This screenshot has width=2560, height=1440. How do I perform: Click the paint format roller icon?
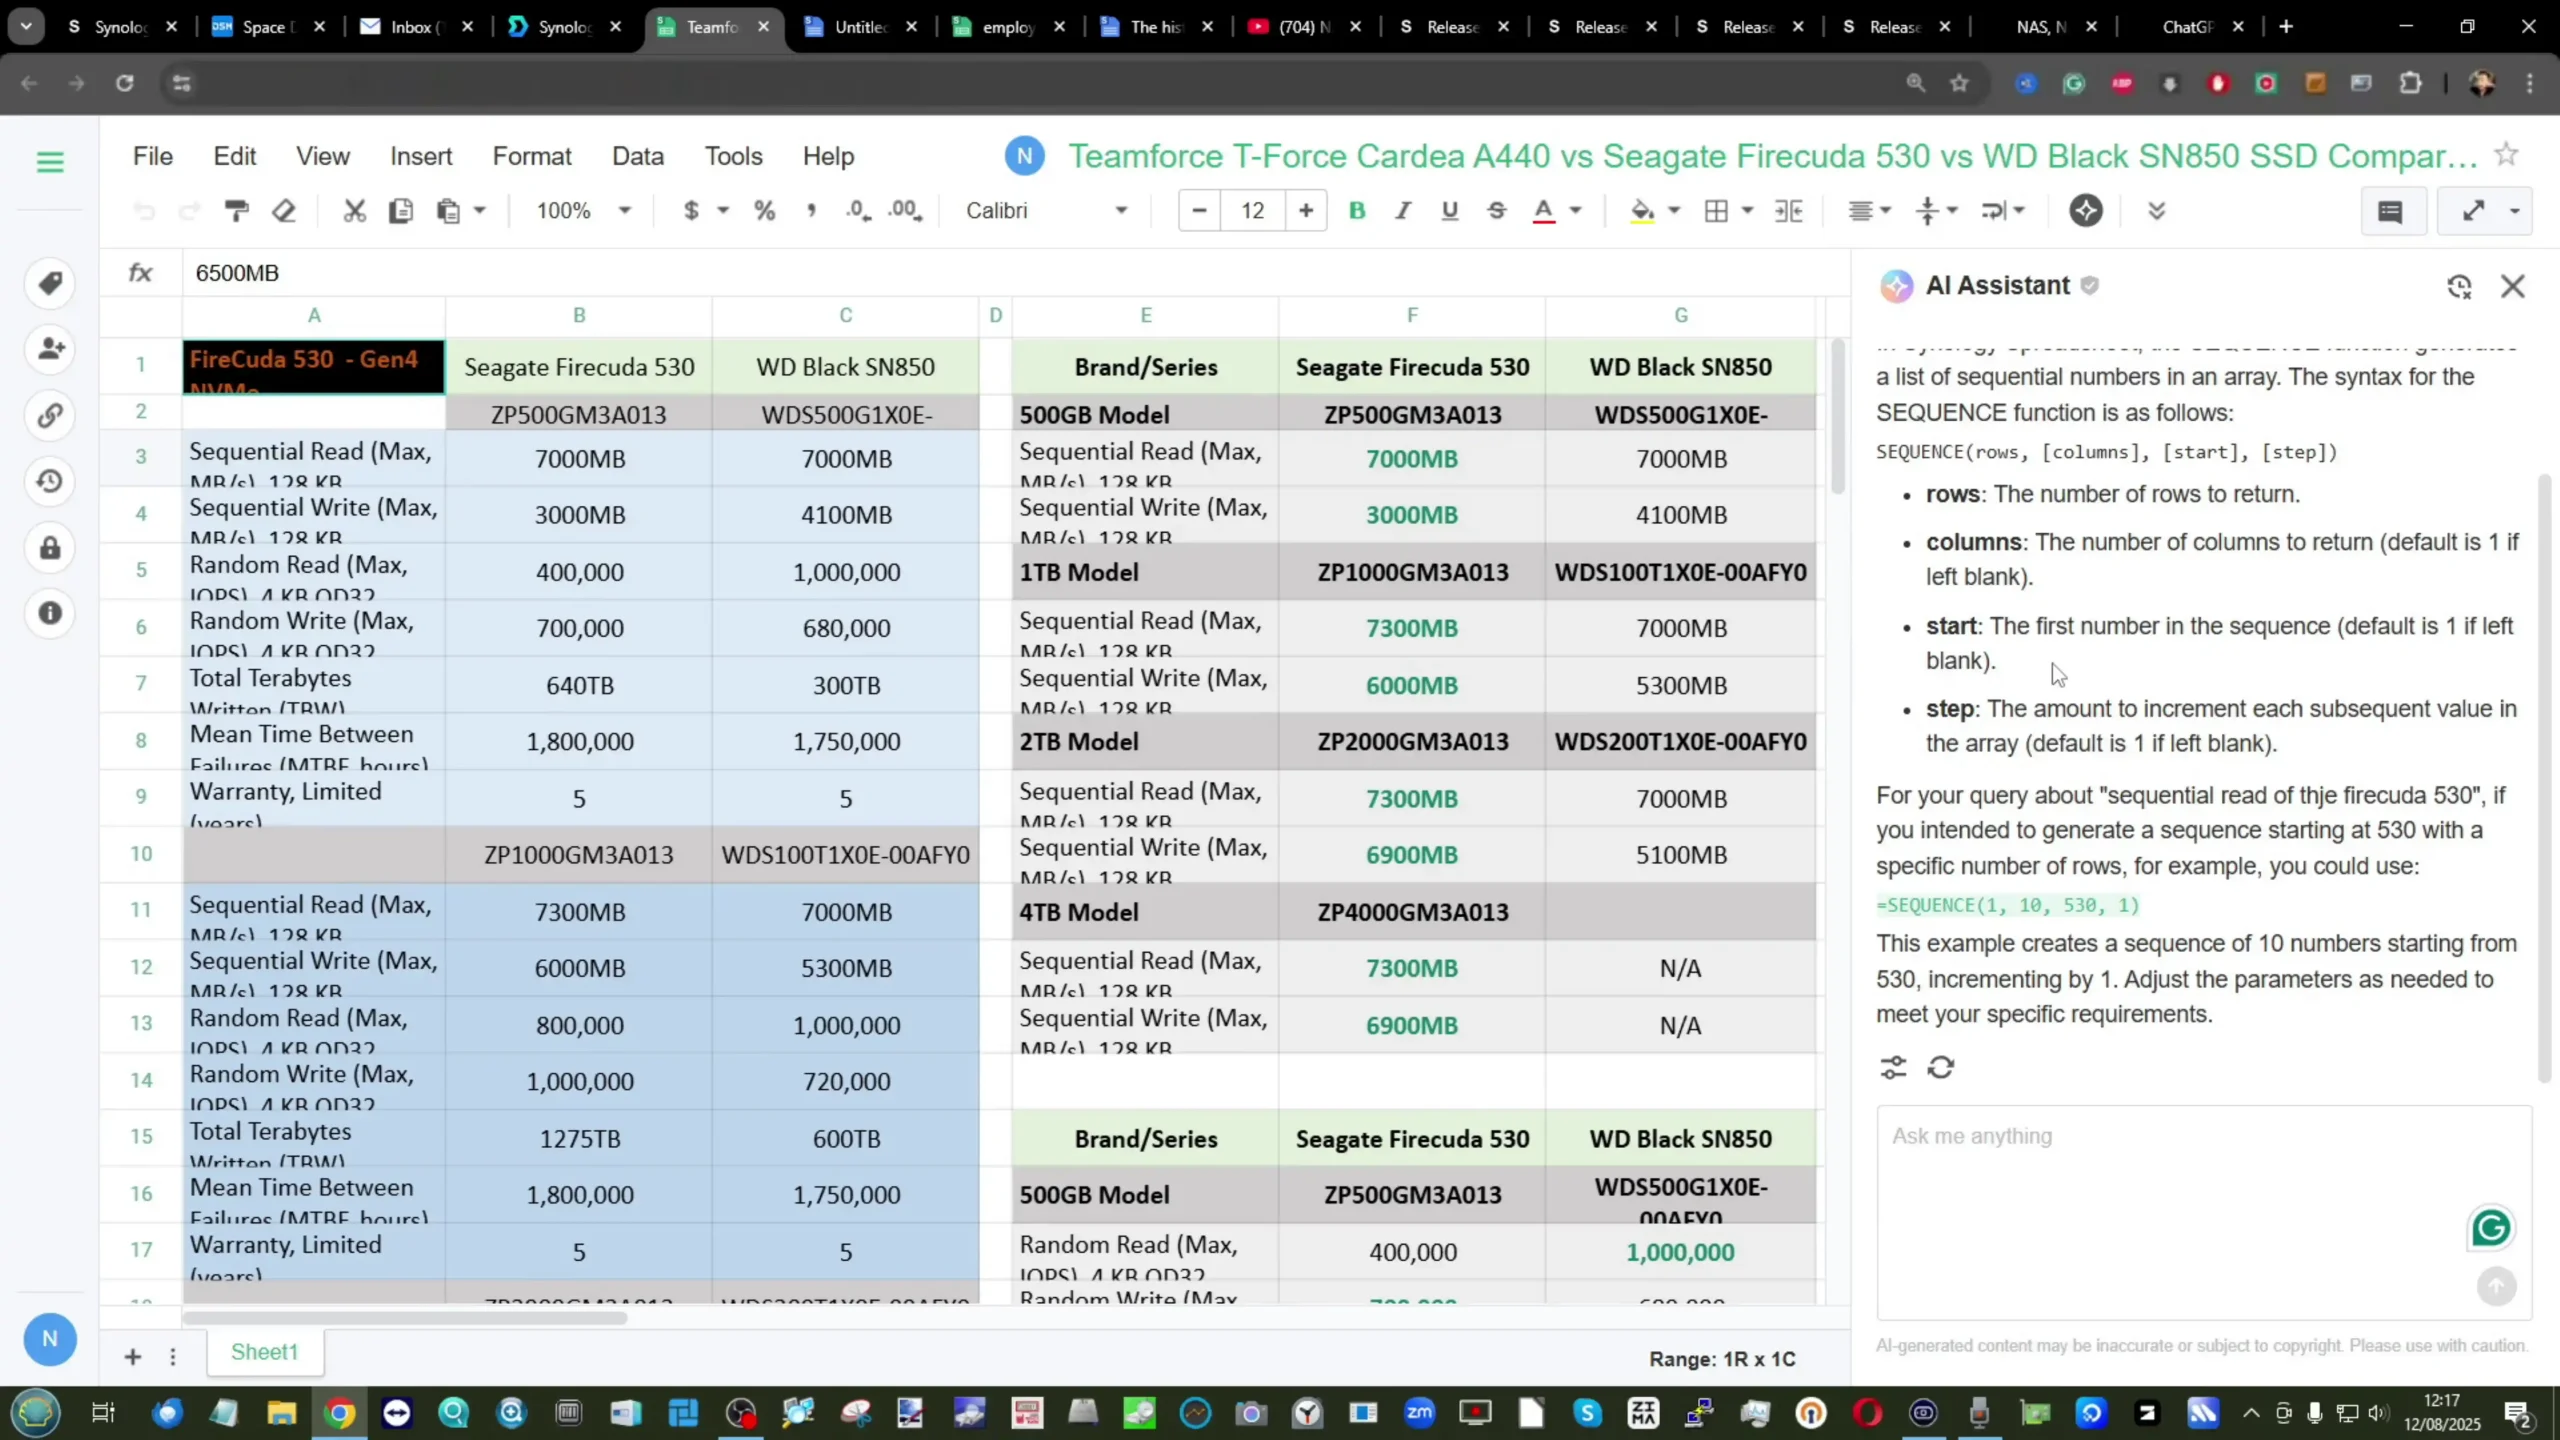[x=236, y=211]
